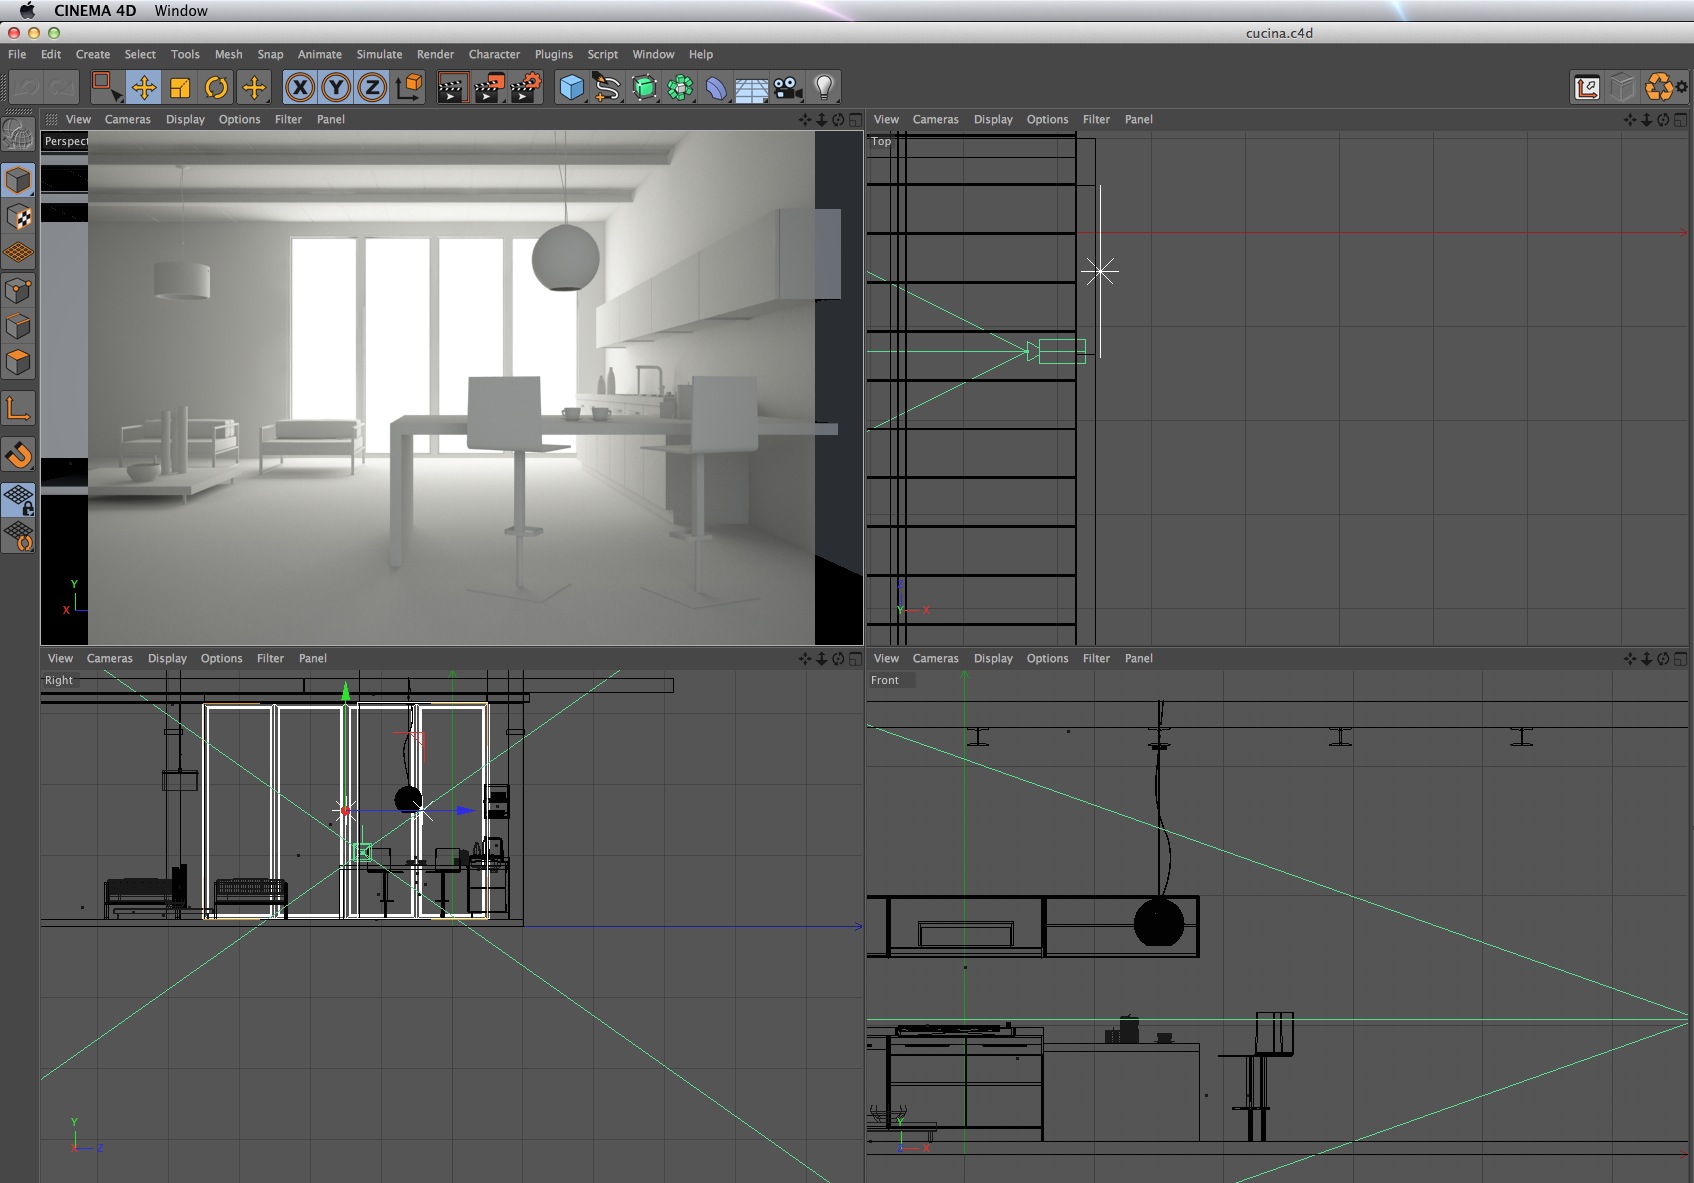Open the macOS Window menu
The width and height of the screenshot is (1694, 1183).
click(x=181, y=10)
